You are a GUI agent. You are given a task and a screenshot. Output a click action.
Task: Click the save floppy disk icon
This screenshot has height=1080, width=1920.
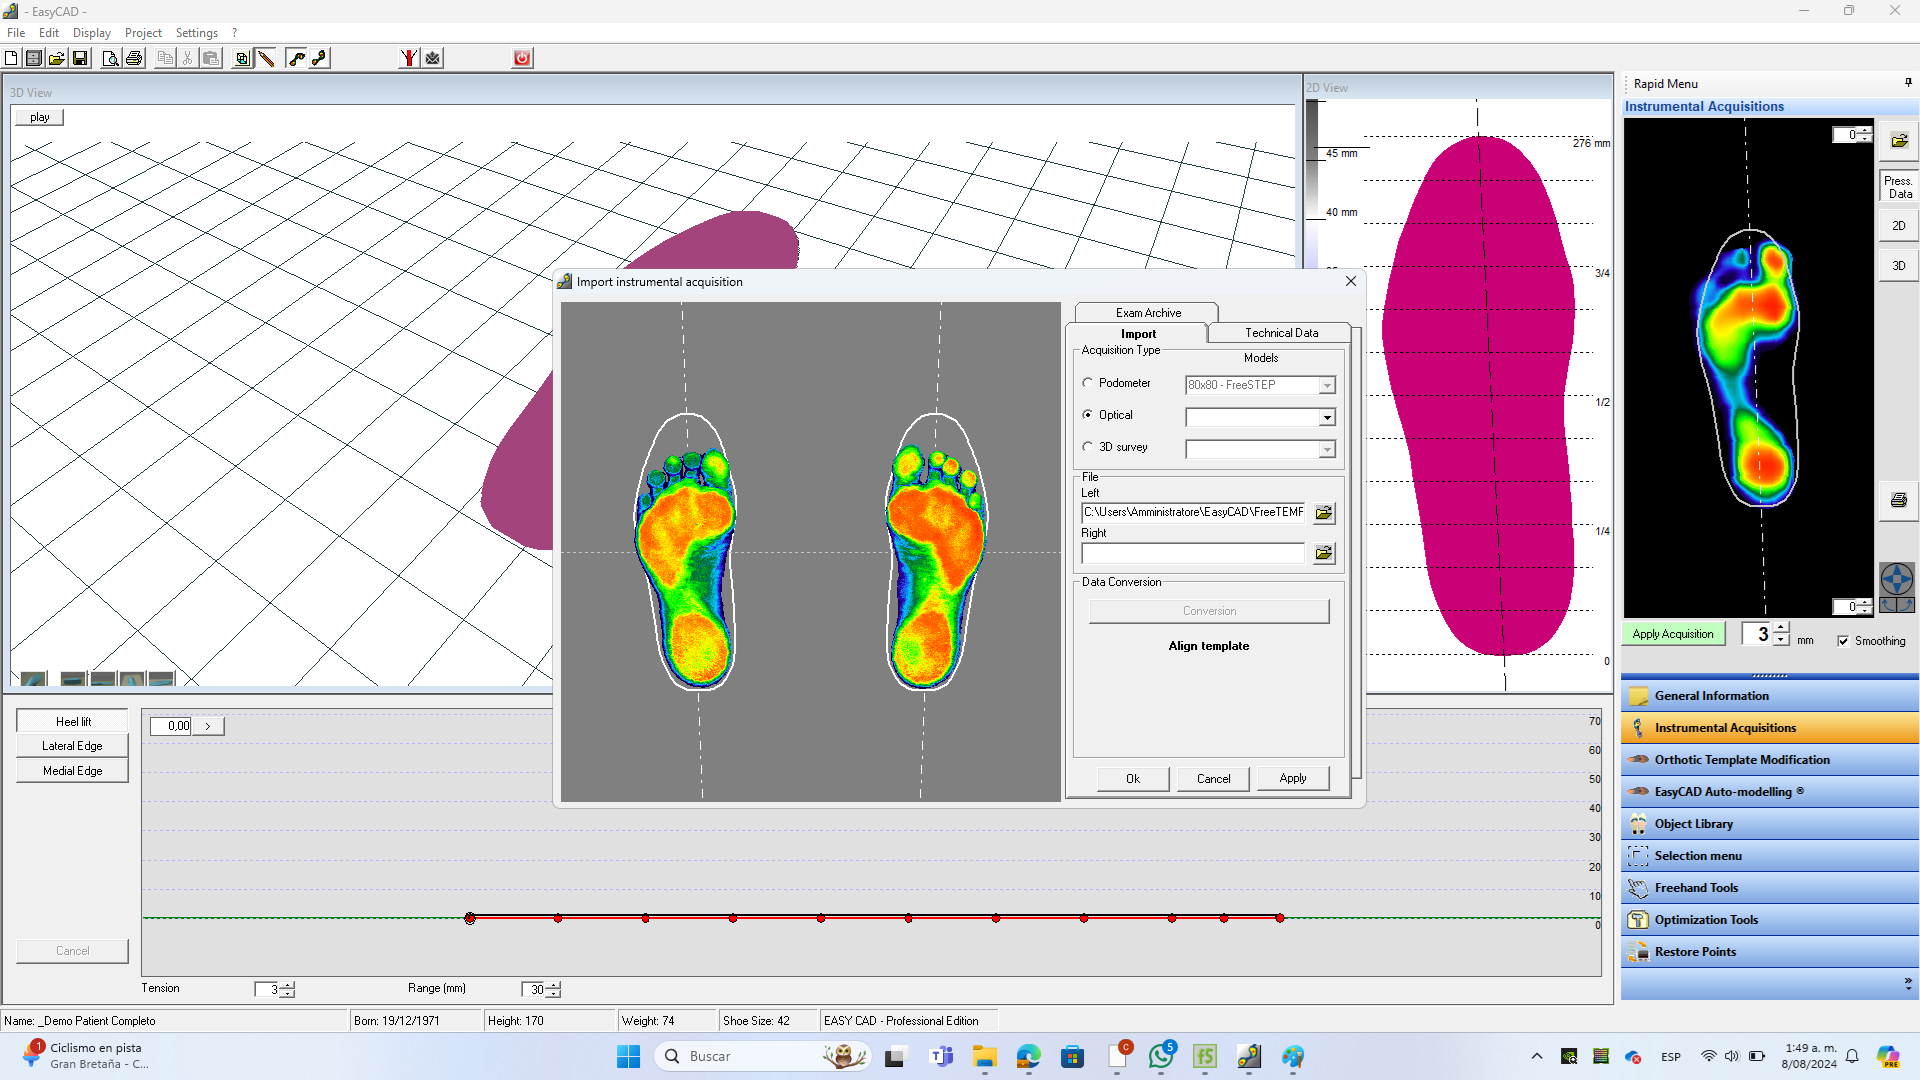pos(81,58)
